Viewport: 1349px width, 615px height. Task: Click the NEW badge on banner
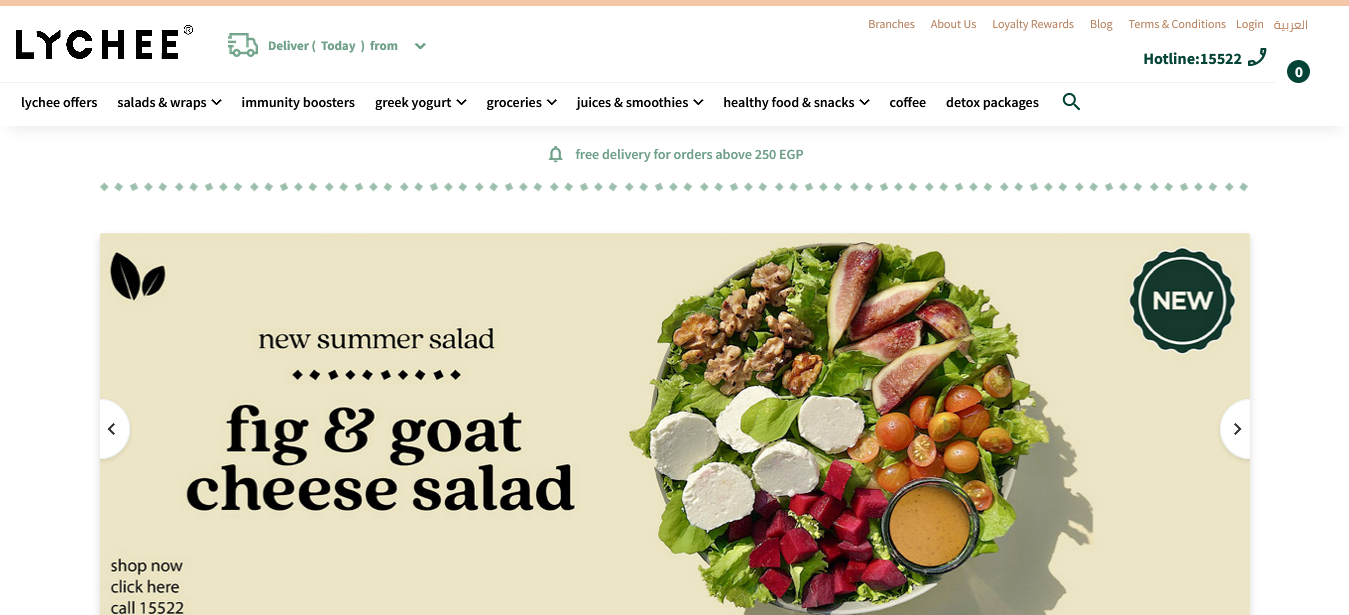1182,301
